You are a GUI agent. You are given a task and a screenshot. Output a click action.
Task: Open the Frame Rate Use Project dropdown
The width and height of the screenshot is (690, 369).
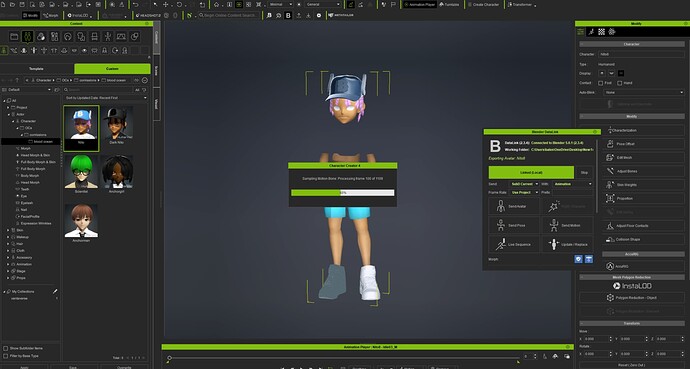(x=525, y=192)
